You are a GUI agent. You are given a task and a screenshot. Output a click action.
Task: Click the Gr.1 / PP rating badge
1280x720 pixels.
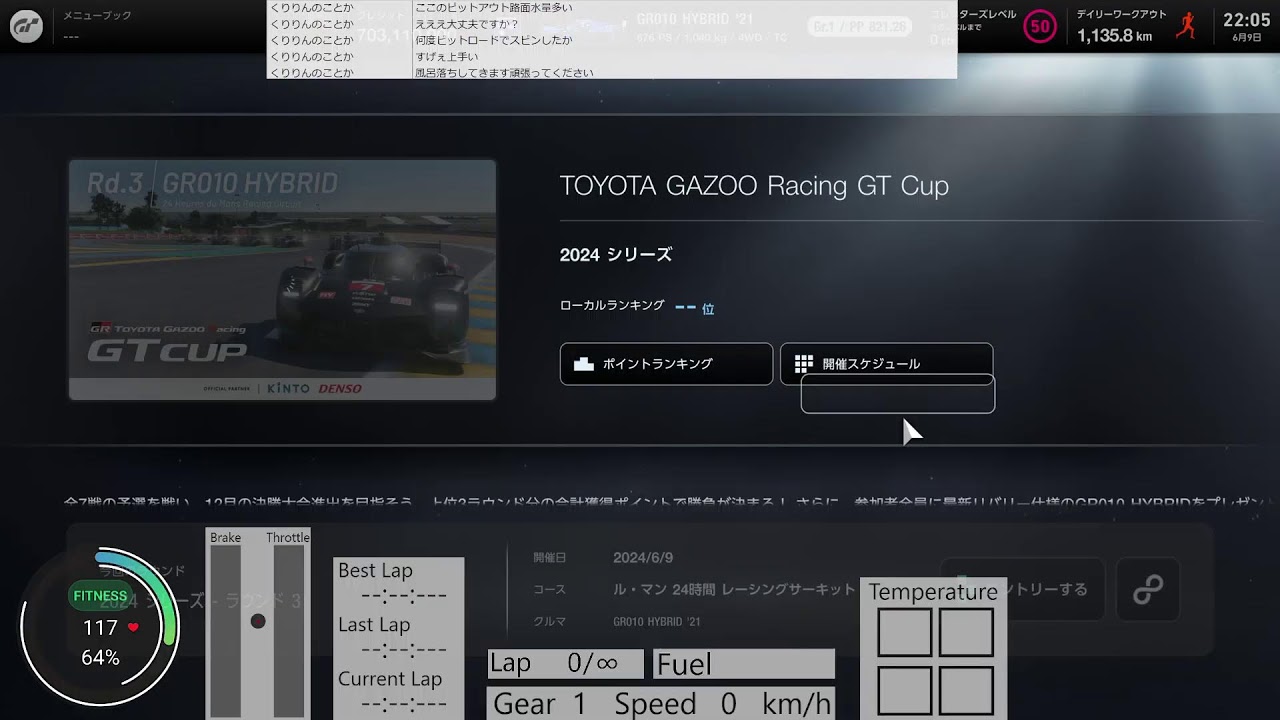pos(860,27)
